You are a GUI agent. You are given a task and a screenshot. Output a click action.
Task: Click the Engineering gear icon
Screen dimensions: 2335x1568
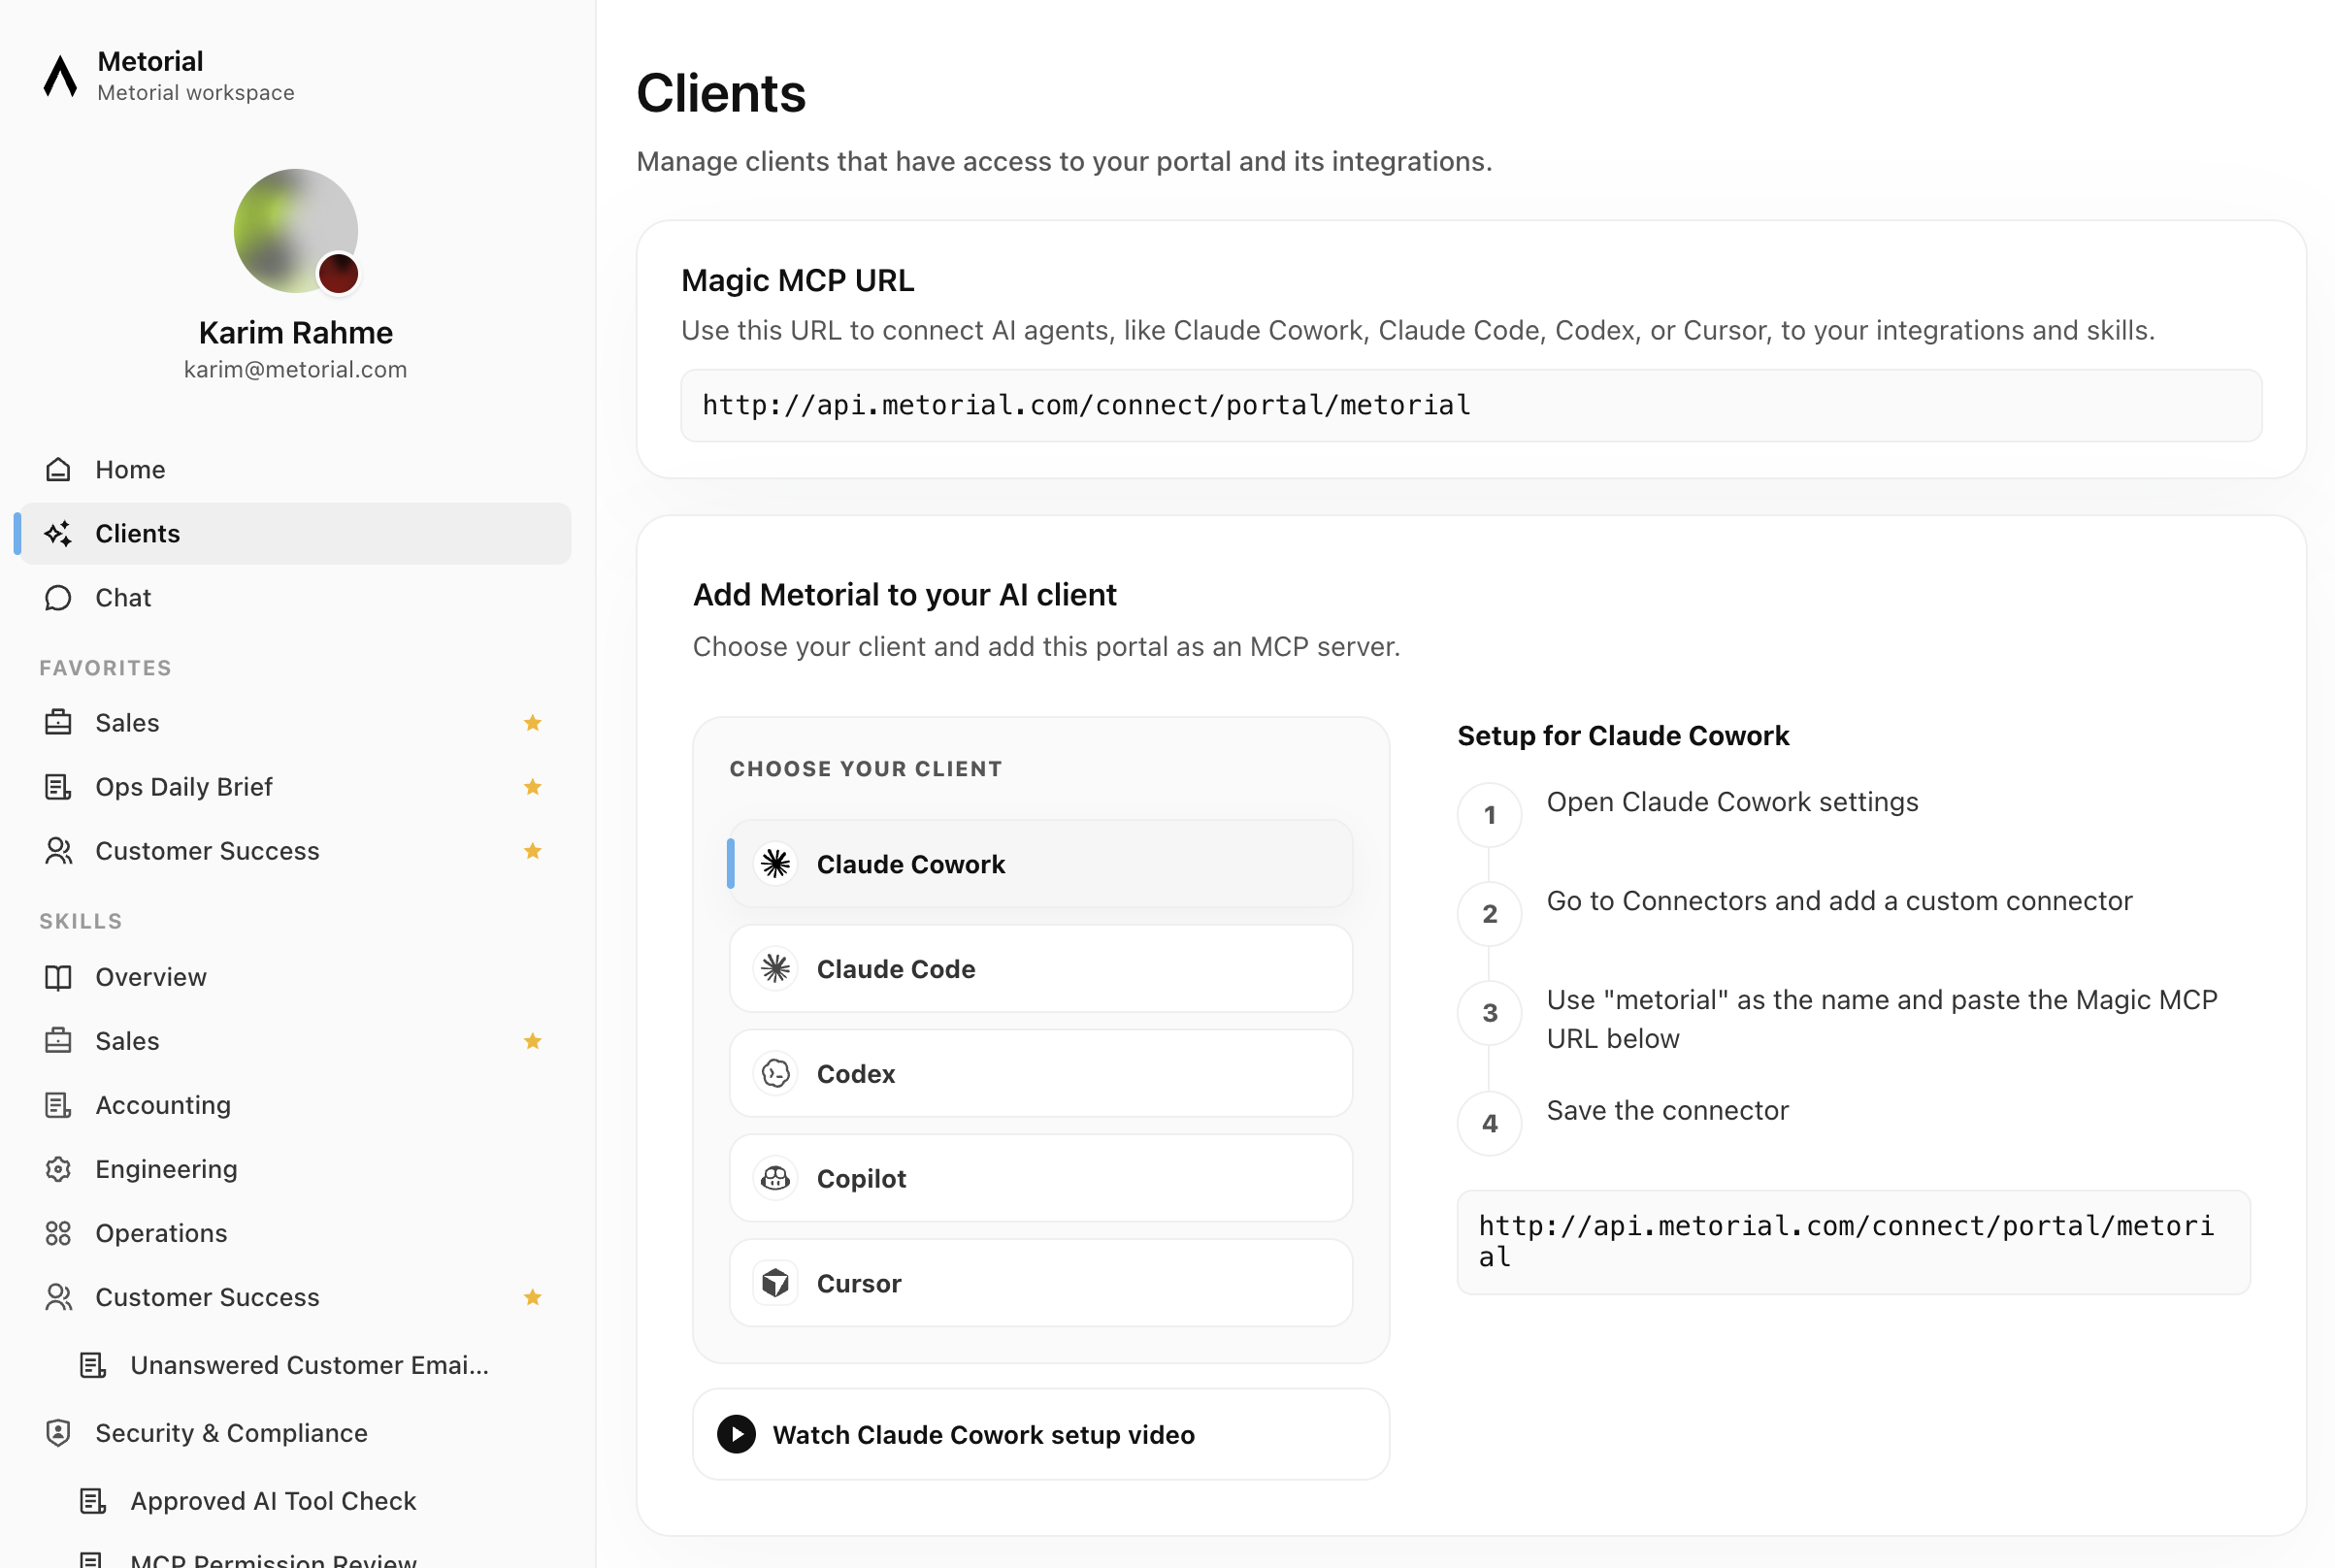pos(58,1168)
